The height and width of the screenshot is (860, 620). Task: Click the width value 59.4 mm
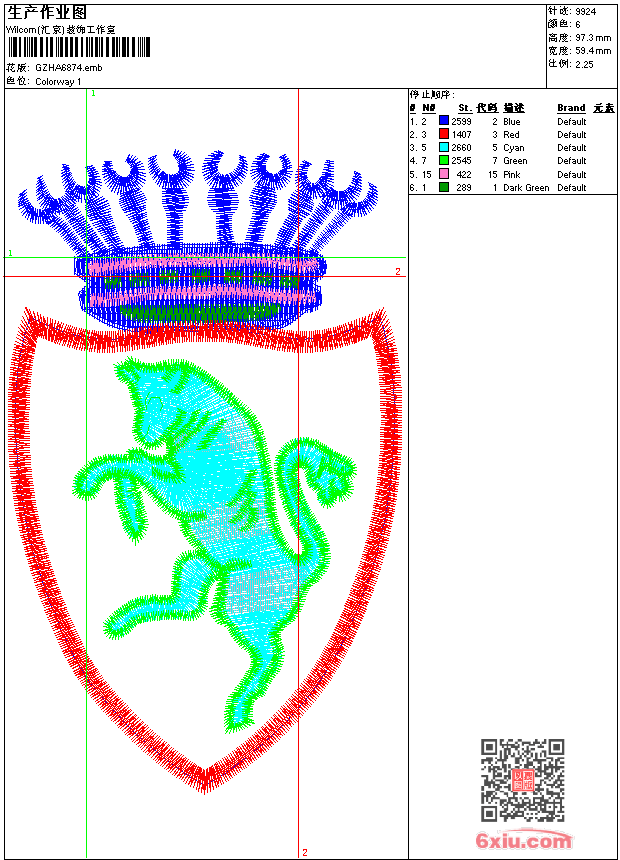tap(593, 51)
